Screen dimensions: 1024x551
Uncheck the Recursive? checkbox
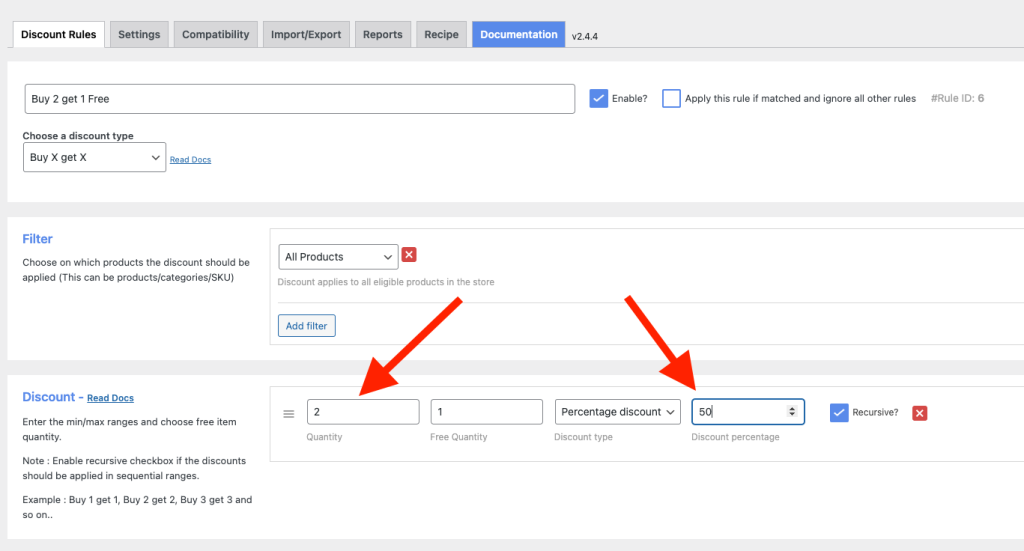pos(839,412)
